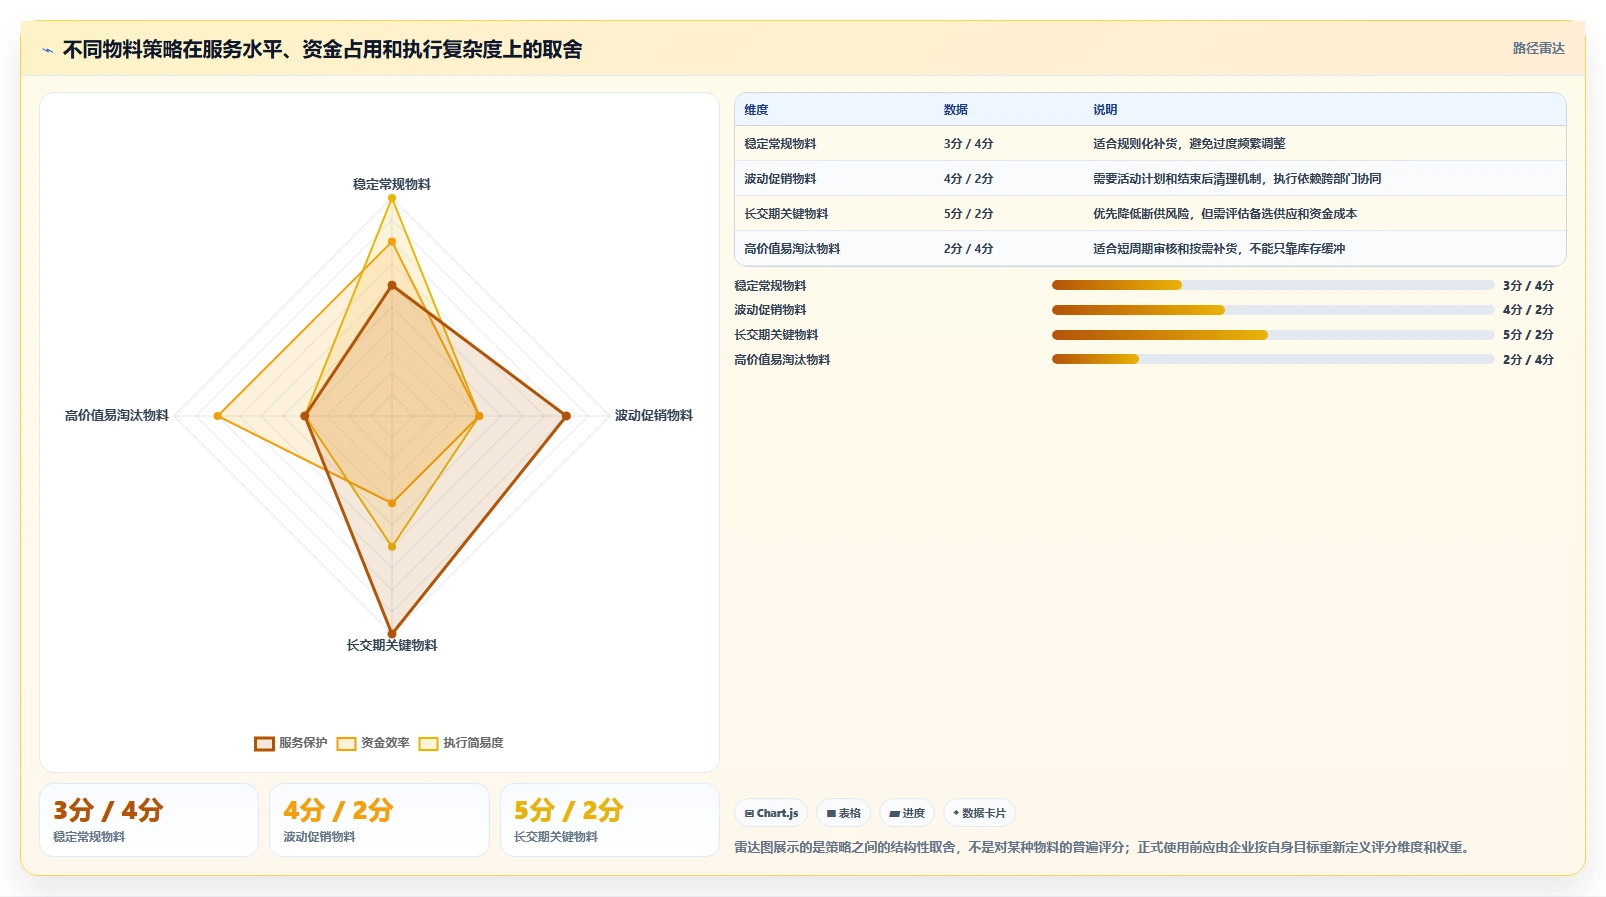Click the 表格 tag

pos(843,813)
